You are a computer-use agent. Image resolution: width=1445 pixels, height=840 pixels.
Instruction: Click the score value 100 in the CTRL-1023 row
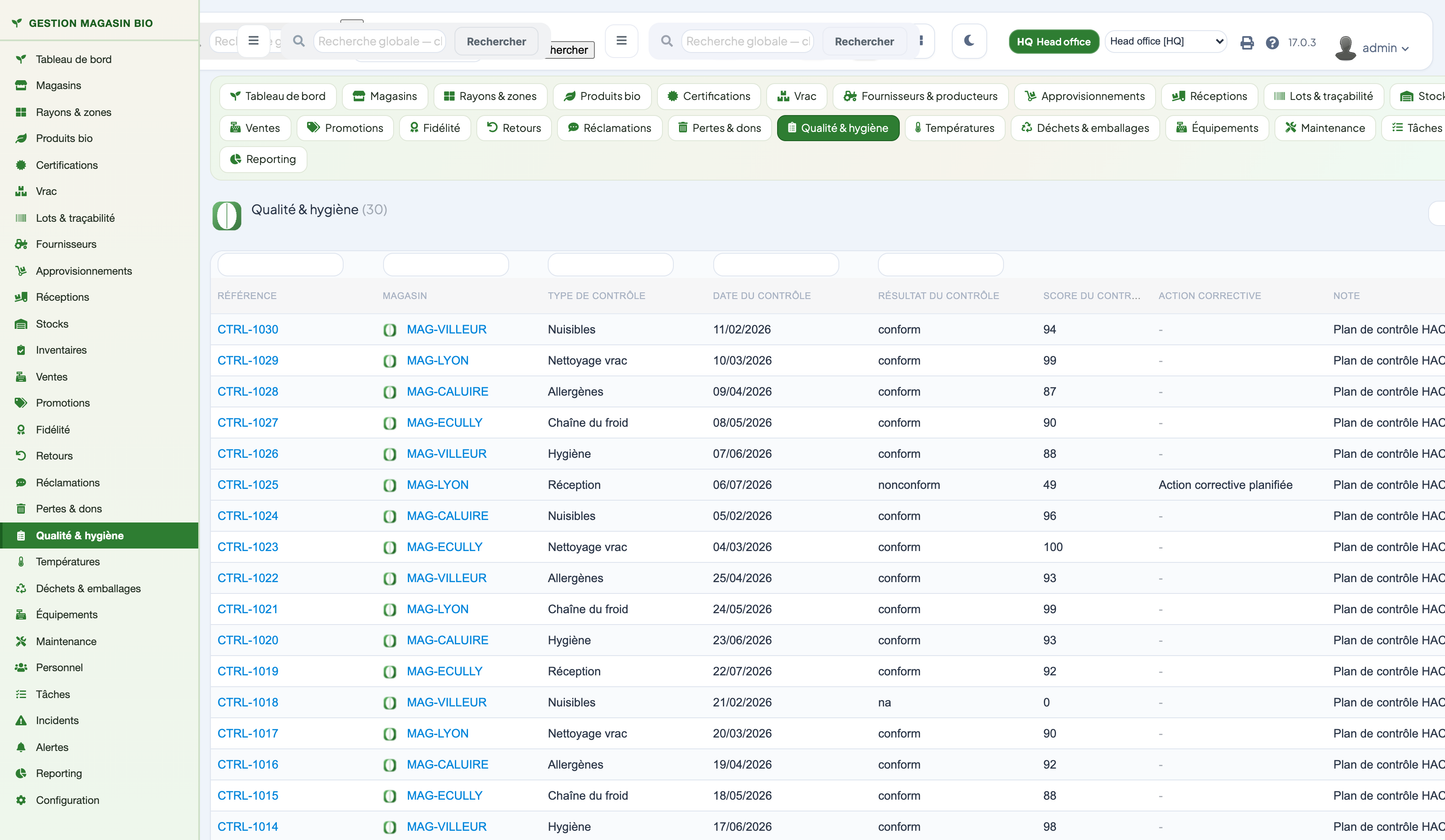(1053, 547)
